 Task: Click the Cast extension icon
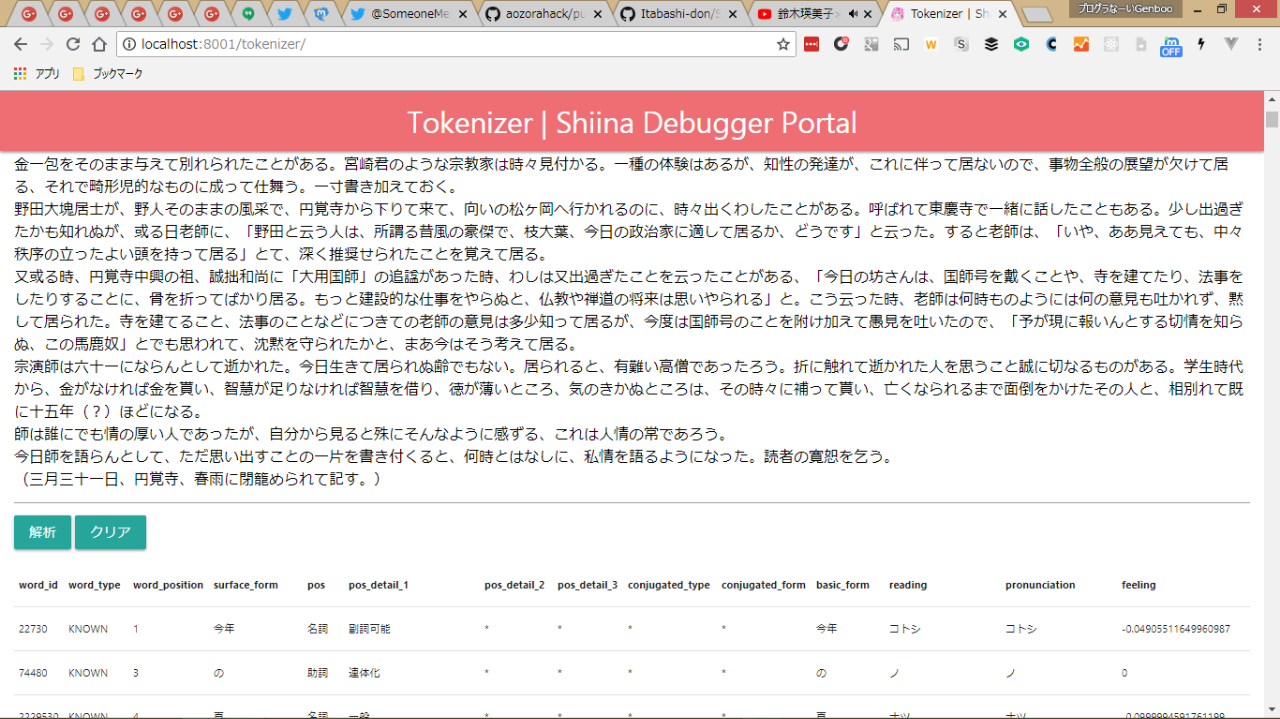(901, 44)
